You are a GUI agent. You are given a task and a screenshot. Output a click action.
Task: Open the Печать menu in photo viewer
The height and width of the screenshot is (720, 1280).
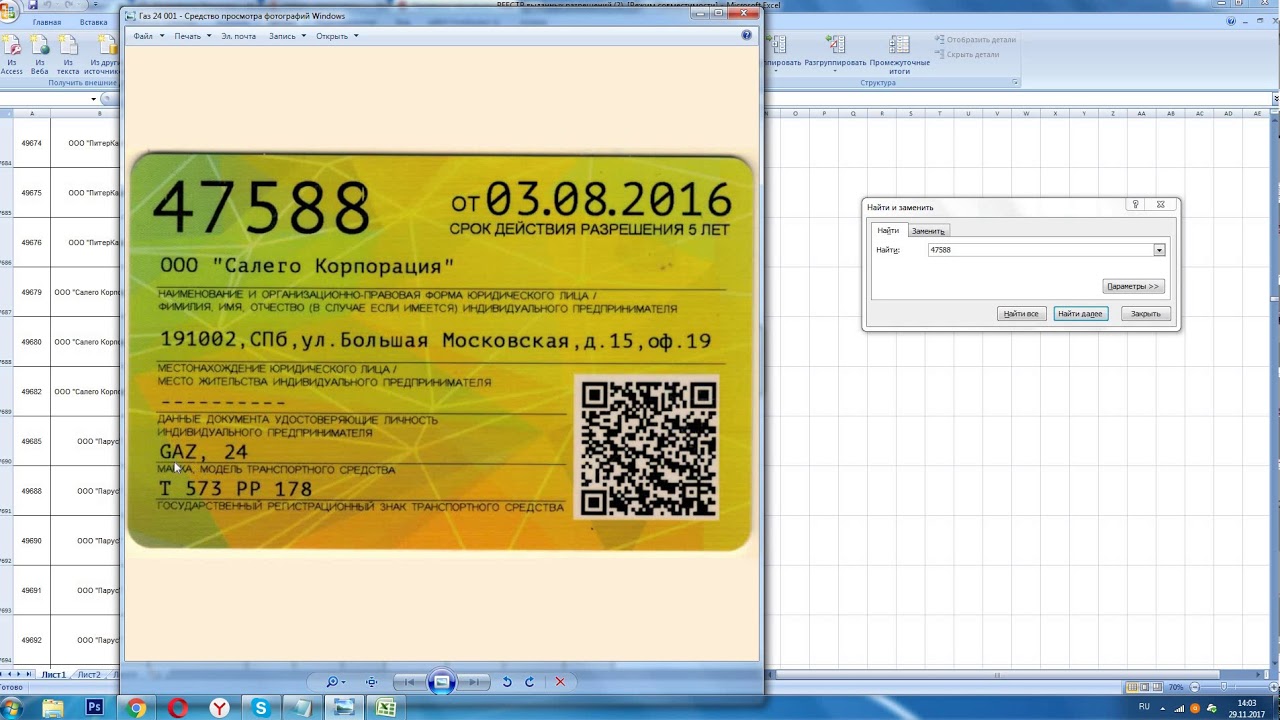click(x=192, y=36)
